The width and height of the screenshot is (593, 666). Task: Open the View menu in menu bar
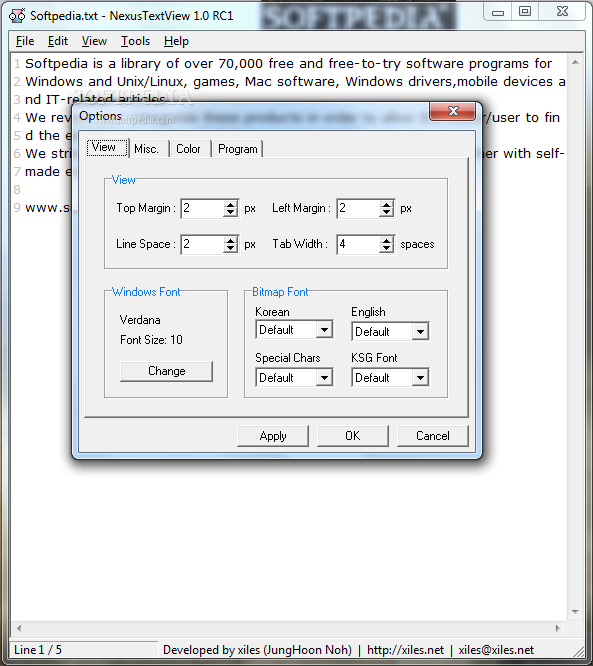click(94, 41)
